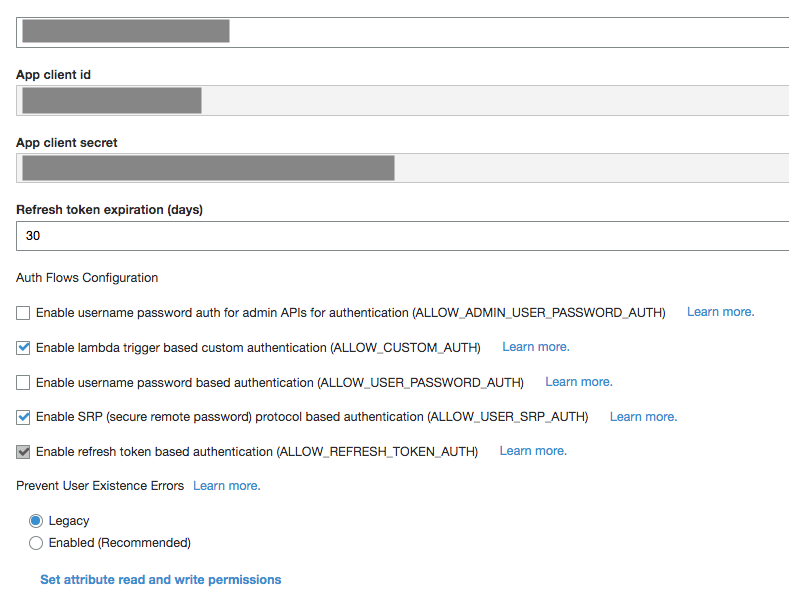Open Learn more for Prevent User Existence Errors

click(x=226, y=486)
